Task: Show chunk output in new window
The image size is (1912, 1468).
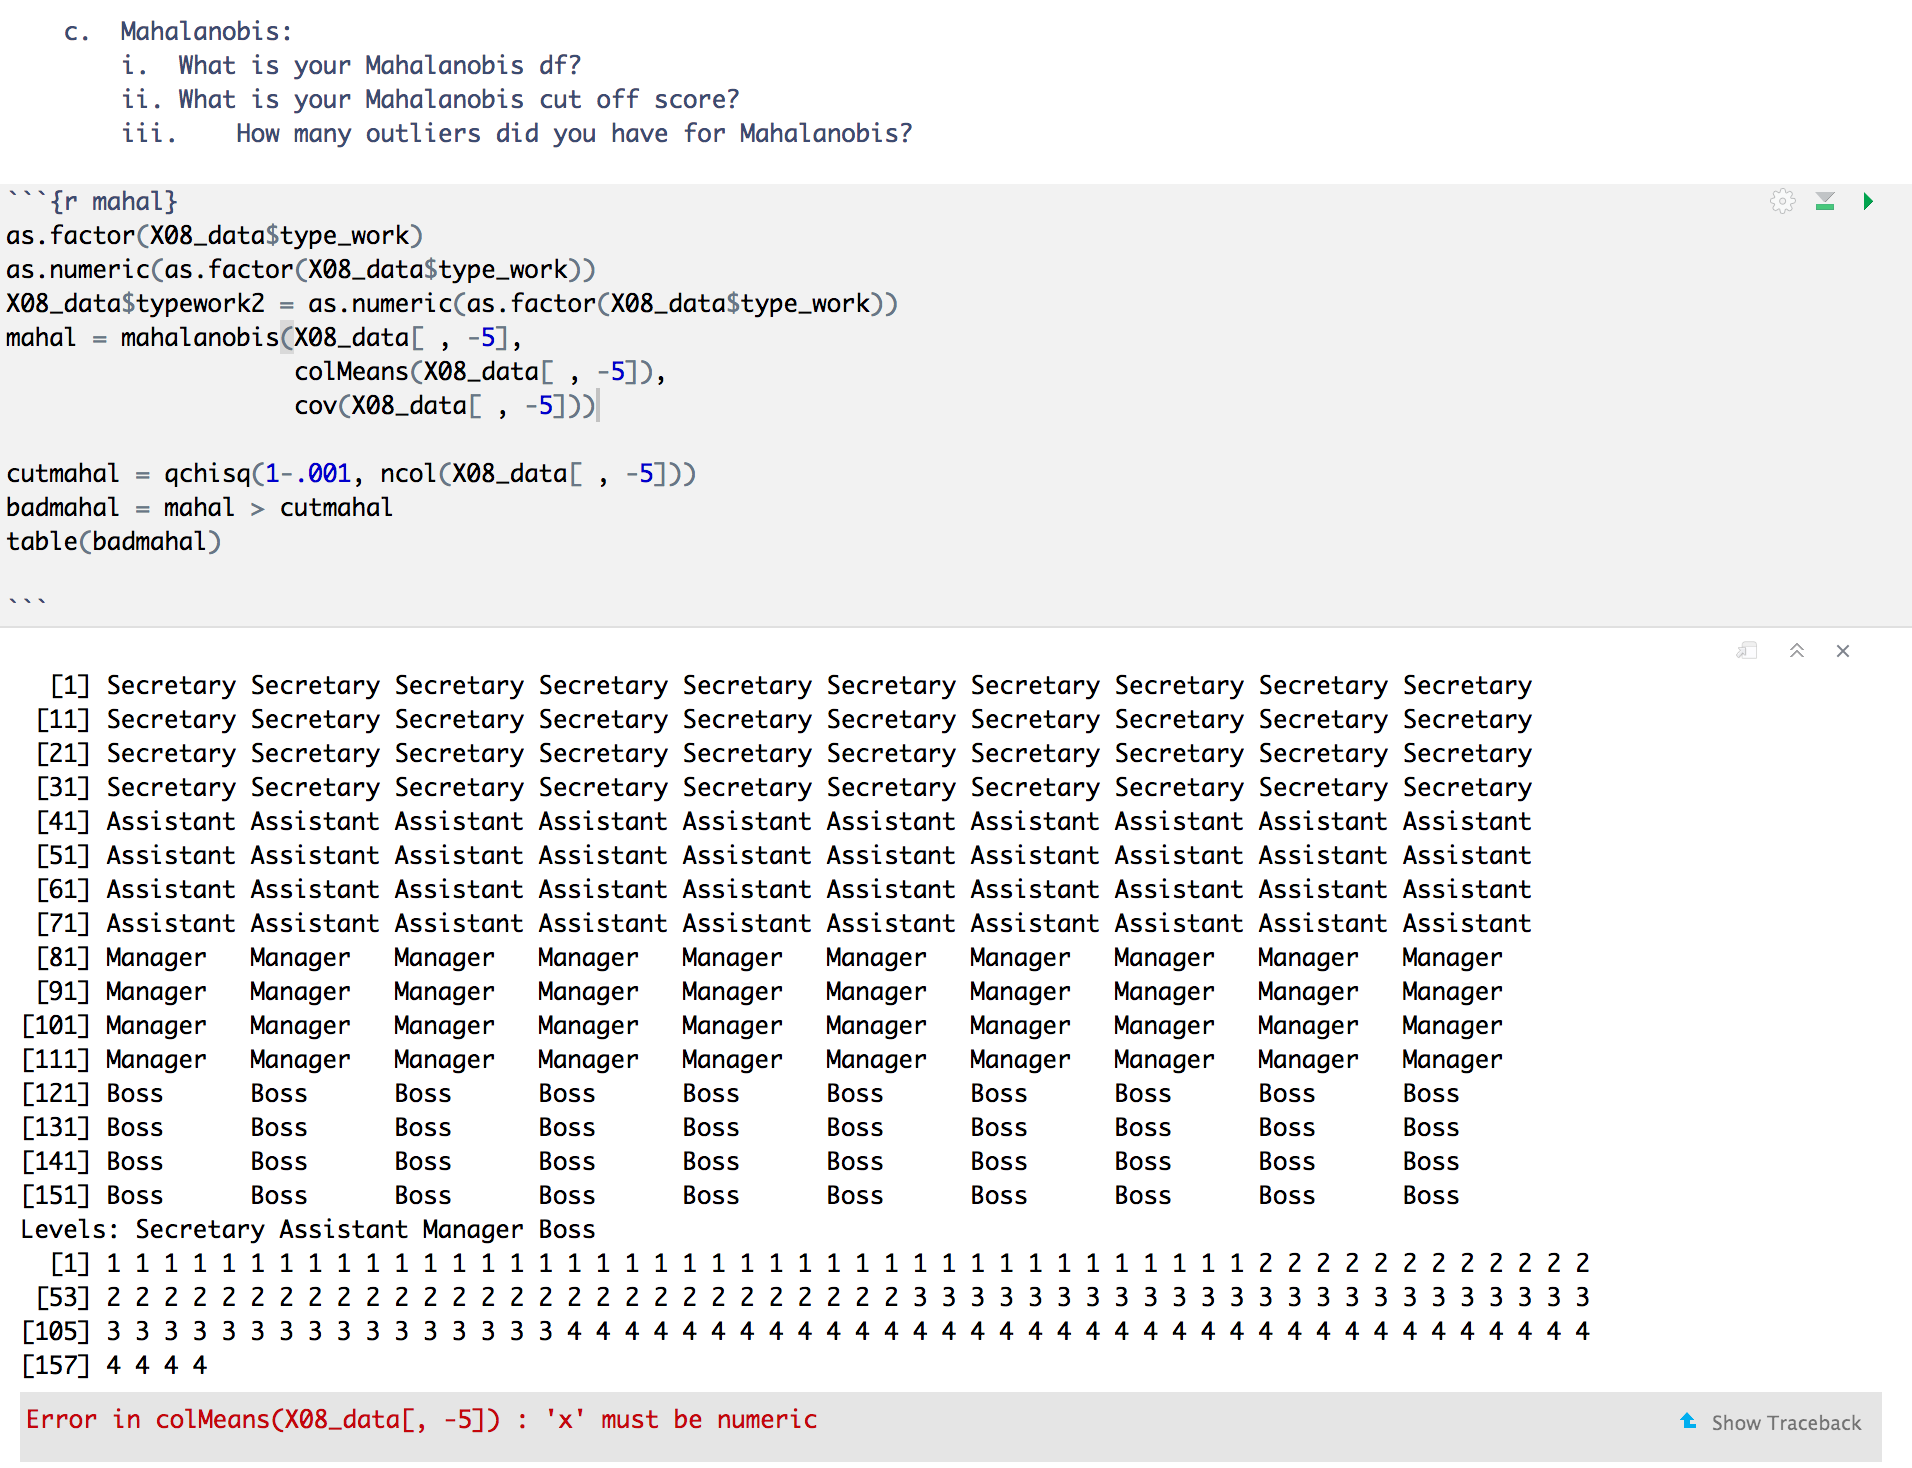Action: point(1747,651)
